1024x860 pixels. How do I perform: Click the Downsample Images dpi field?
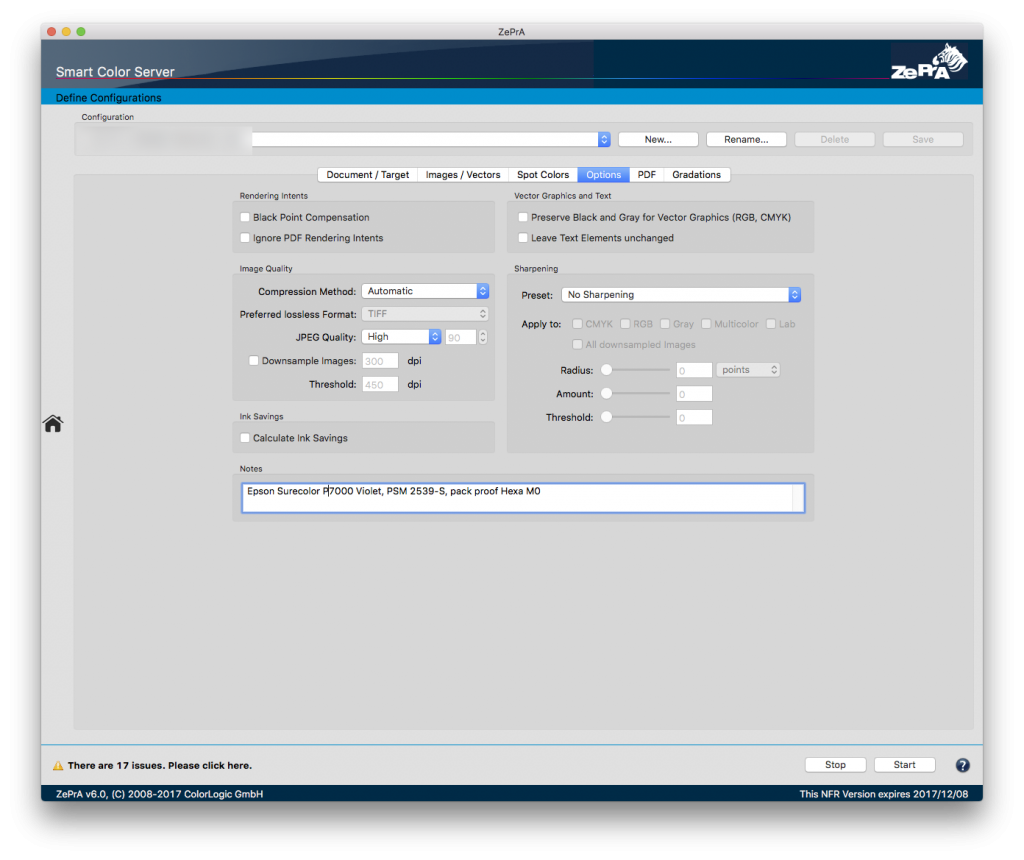tap(380, 361)
